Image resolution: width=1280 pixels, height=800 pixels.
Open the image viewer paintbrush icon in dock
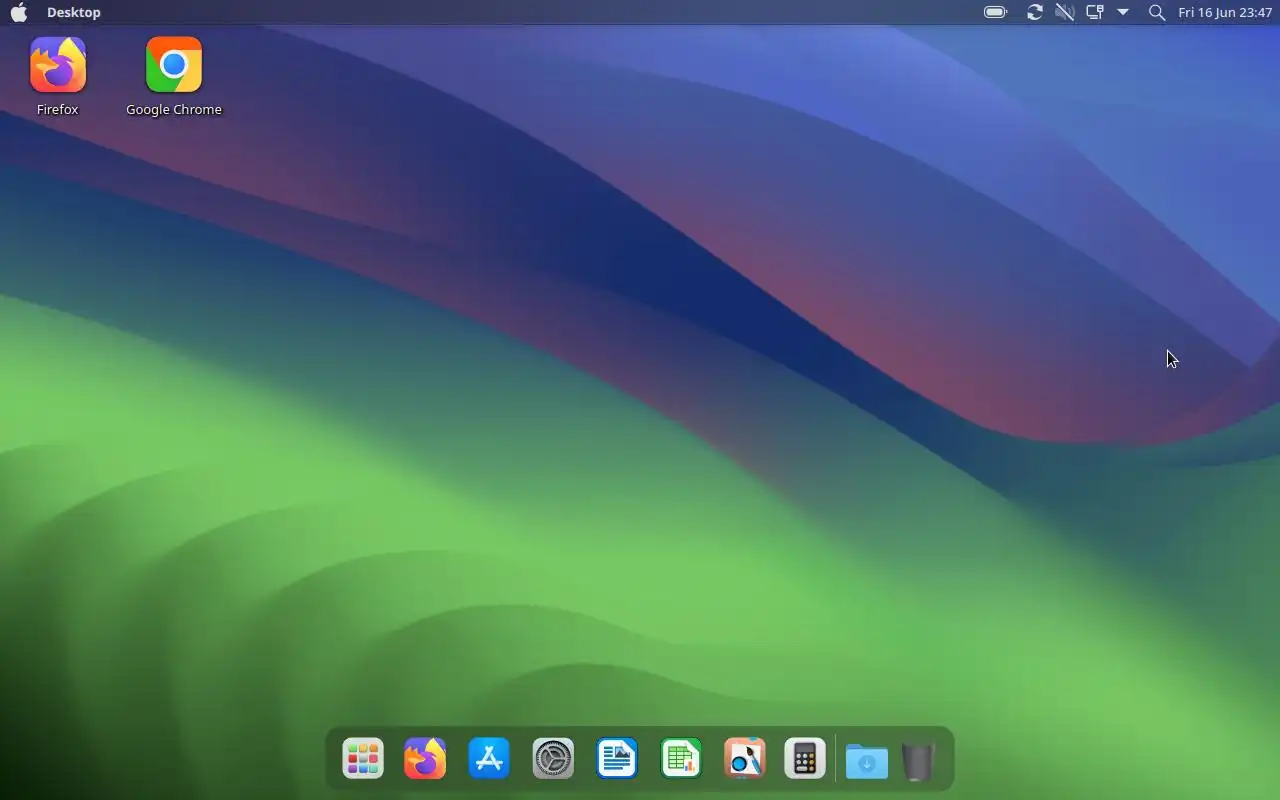pos(745,759)
